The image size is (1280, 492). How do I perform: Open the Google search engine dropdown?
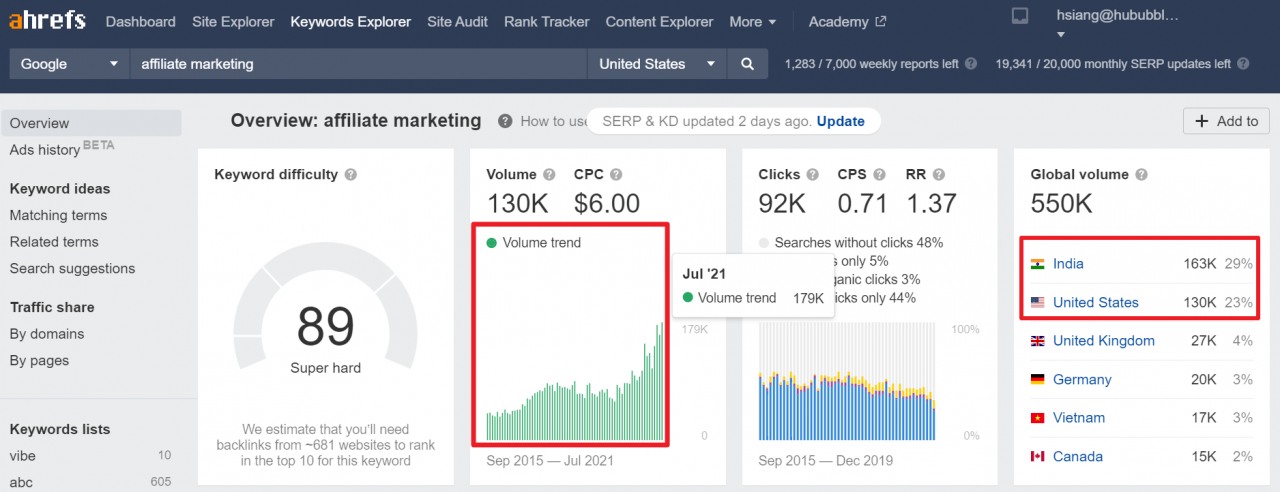pyautogui.click(x=69, y=64)
